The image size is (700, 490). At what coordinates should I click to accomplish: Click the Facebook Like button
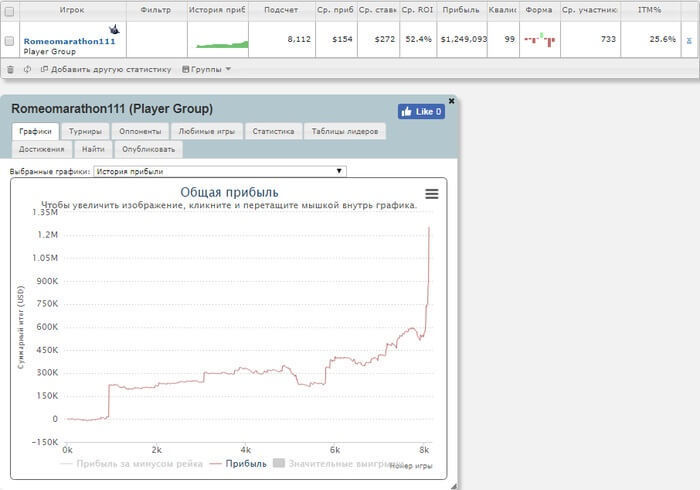click(x=421, y=112)
